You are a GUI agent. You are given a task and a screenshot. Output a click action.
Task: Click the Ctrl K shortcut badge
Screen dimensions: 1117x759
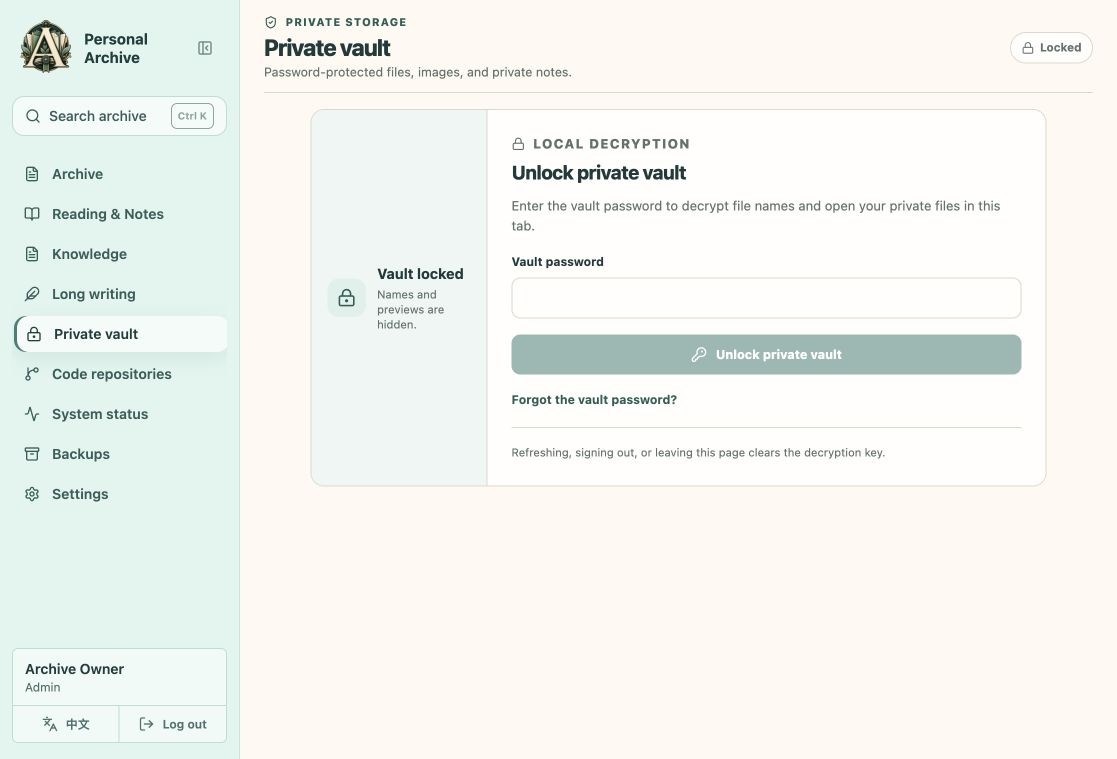[x=192, y=116]
